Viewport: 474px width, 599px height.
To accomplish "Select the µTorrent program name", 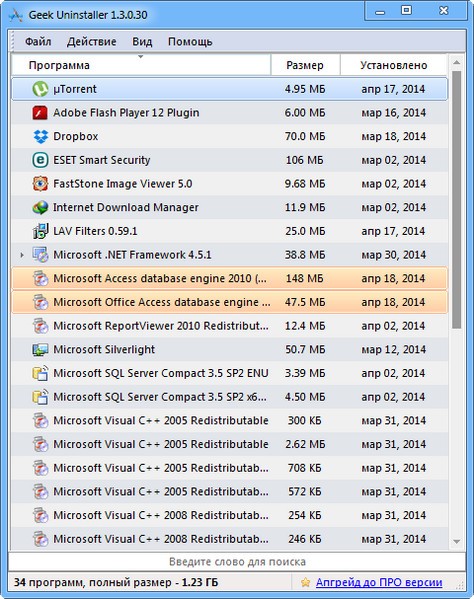I will coord(74,89).
